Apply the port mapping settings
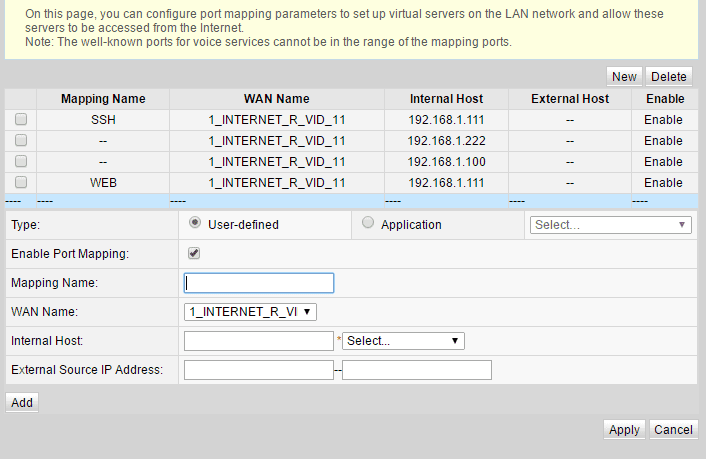Image resolution: width=706 pixels, height=459 pixels. click(624, 430)
